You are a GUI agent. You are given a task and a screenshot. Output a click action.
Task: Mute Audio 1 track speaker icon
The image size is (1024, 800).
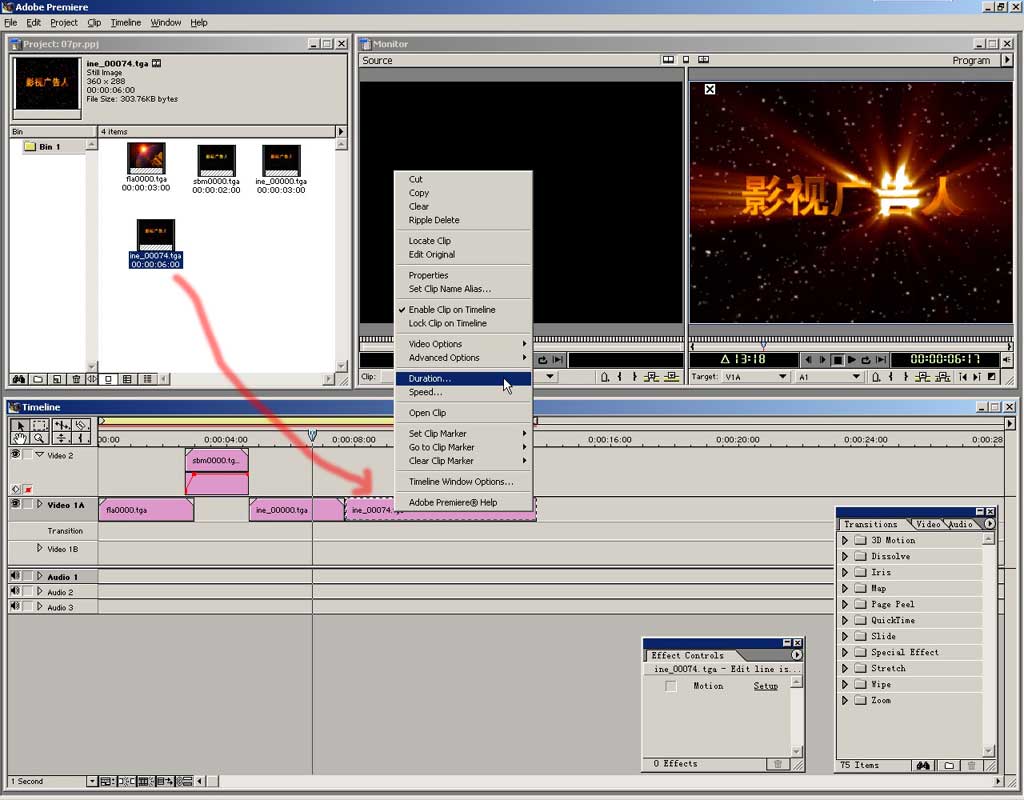point(15,576)
